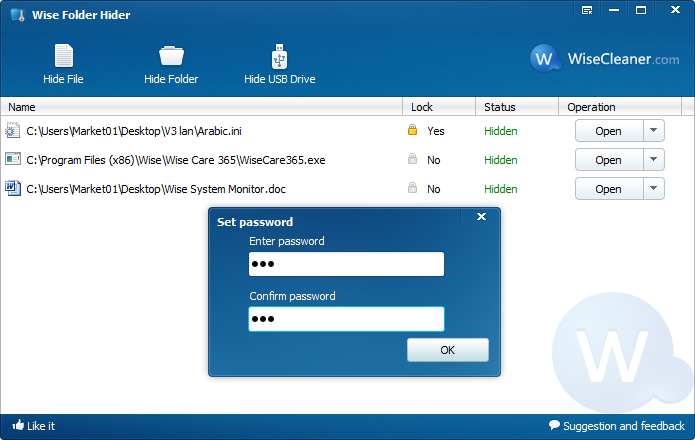Maximize the Wise Folder Hider window
This screenshot has height=440, width=695.
(641, 10)
